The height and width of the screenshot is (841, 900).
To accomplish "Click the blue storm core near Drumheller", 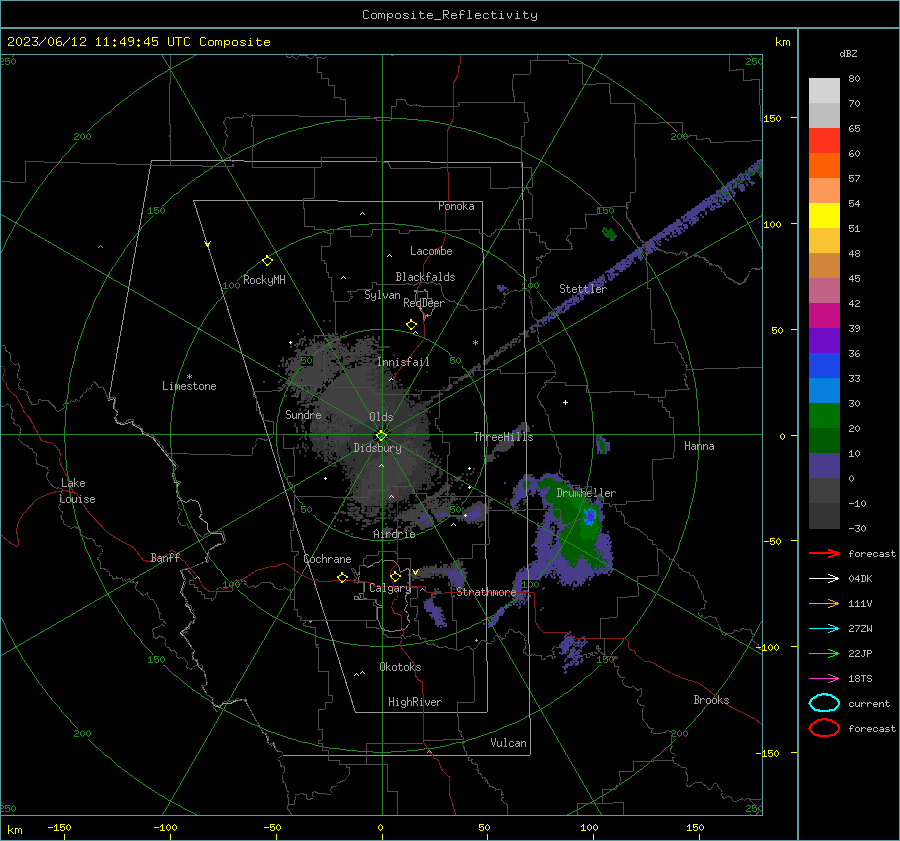I will point(589,516).
